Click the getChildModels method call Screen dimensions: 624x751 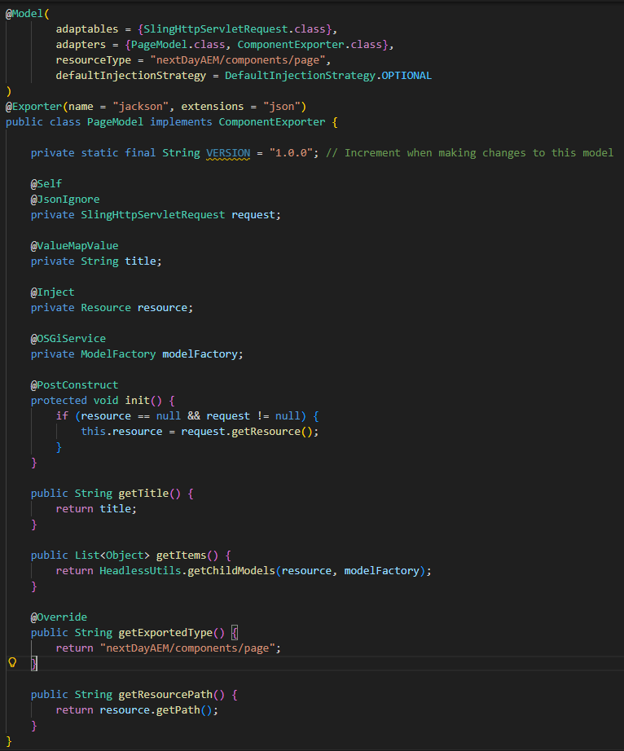pyautogui.click(x=231, y=571)
